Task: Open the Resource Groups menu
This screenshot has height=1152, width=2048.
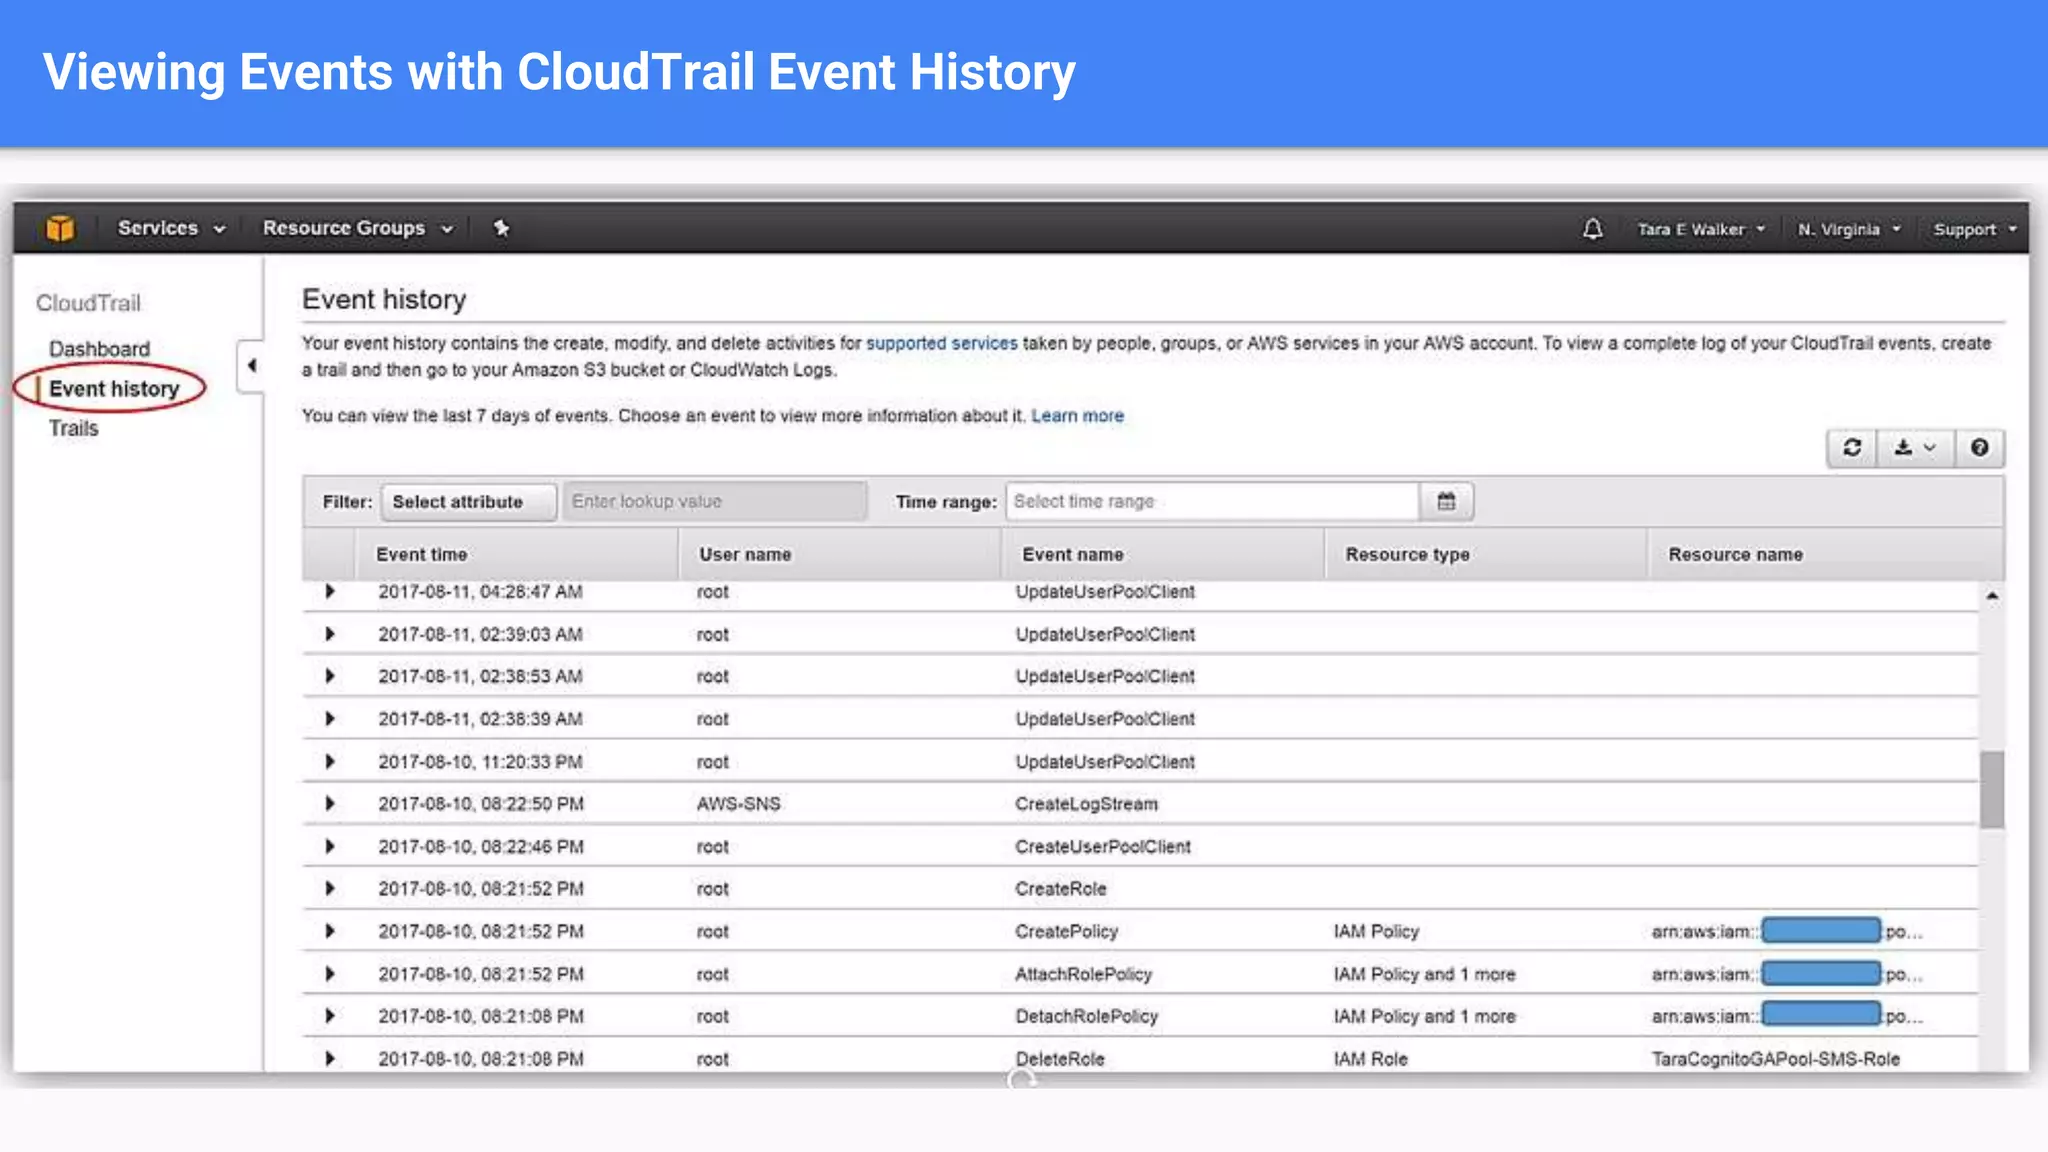Action: click(x=357, y=228)
